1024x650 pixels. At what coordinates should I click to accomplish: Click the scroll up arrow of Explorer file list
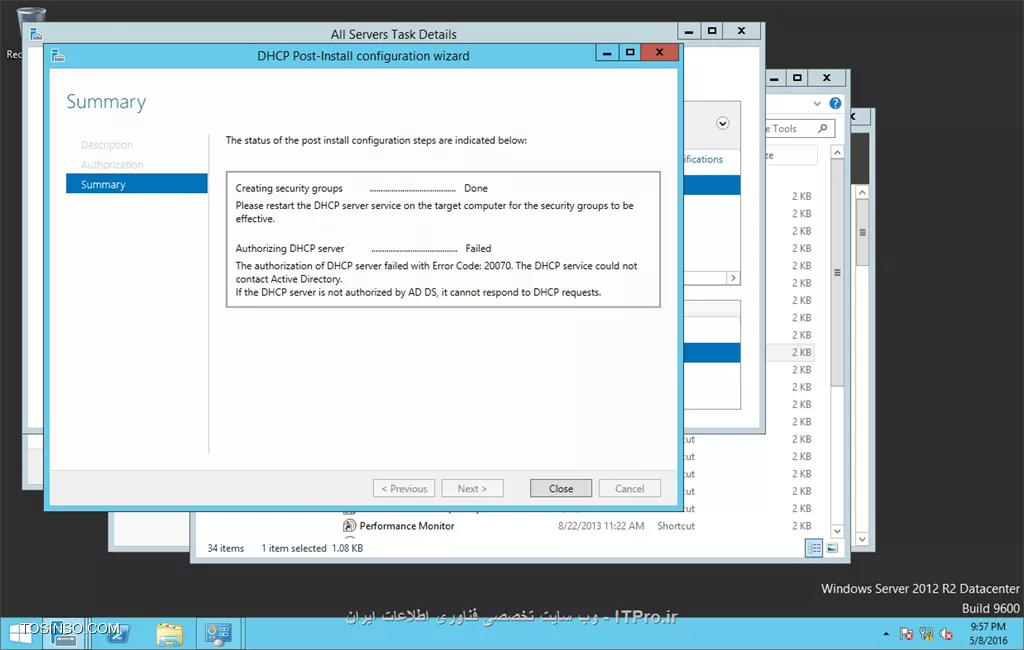coord(837,152)
